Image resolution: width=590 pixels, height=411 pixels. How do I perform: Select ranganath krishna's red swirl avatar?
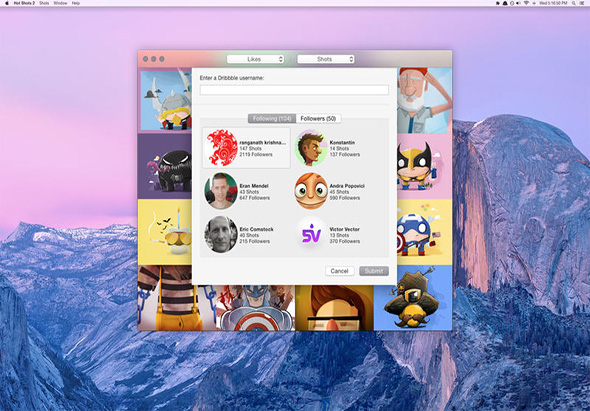pos(222,148)
